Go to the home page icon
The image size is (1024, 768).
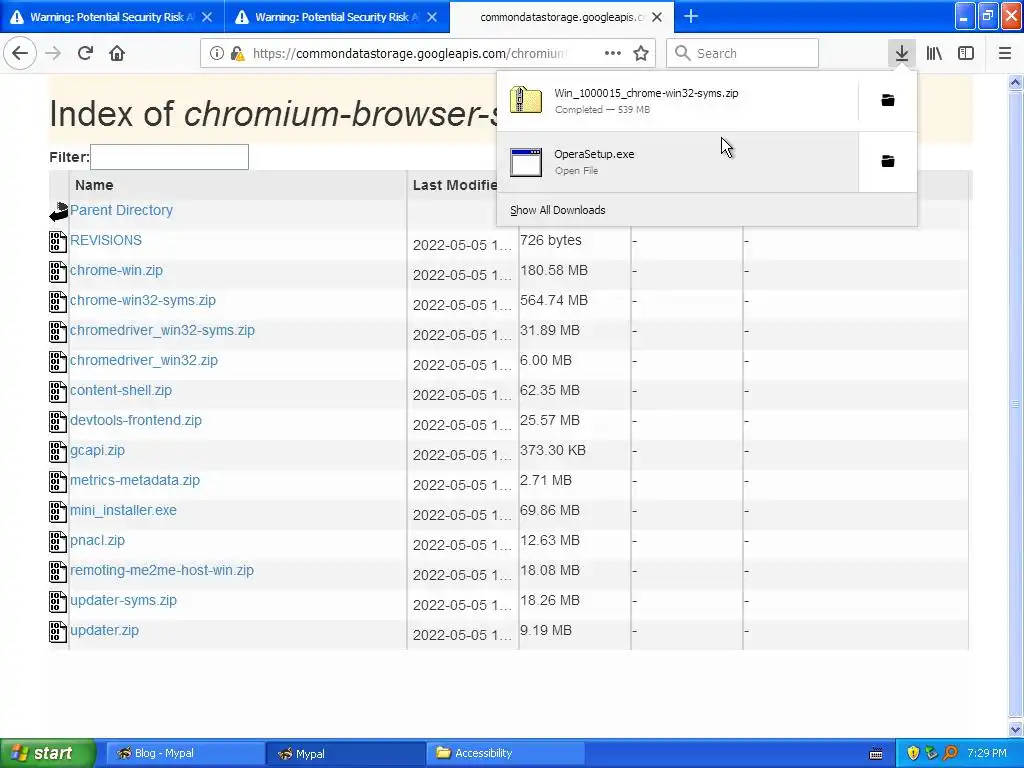pos(117,53)
